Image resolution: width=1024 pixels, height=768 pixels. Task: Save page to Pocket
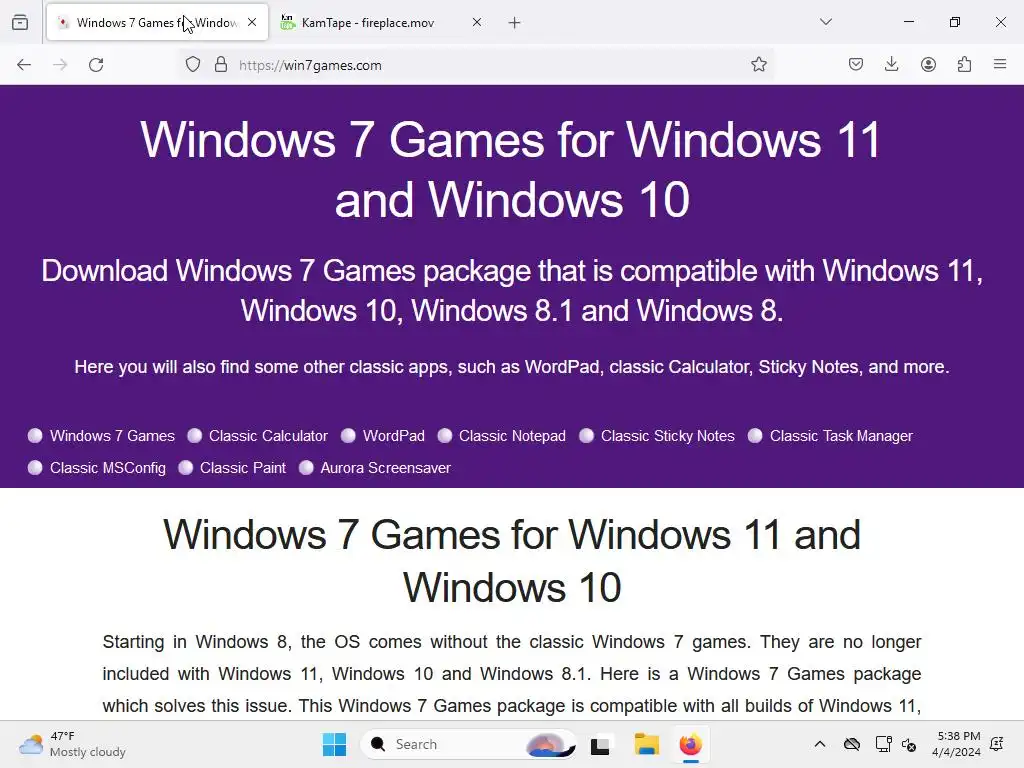[x=856, y=65]
